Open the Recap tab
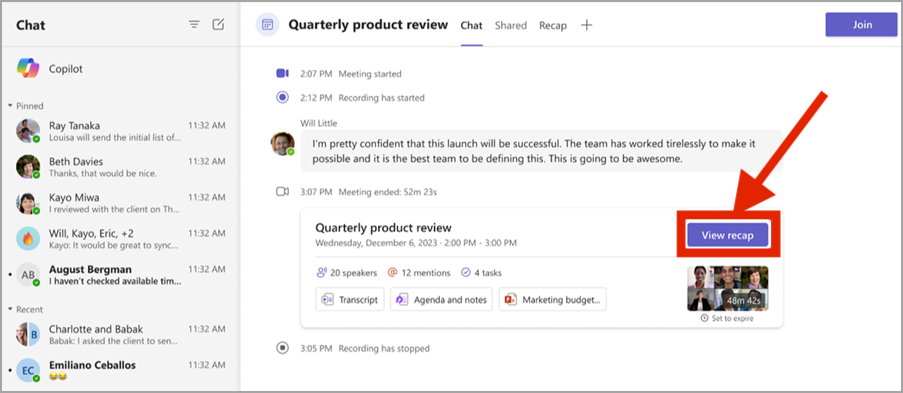 pos(553,25)
